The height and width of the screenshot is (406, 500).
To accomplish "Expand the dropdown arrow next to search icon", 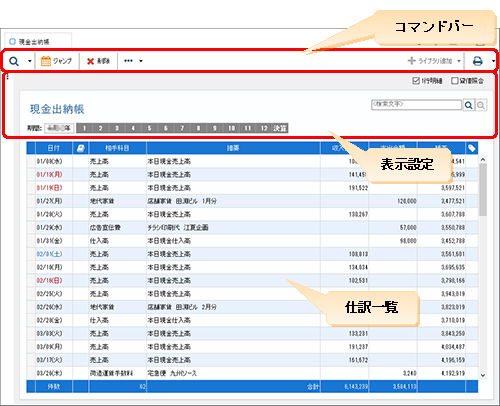I will pyautogui.click(x=29, y=61).
